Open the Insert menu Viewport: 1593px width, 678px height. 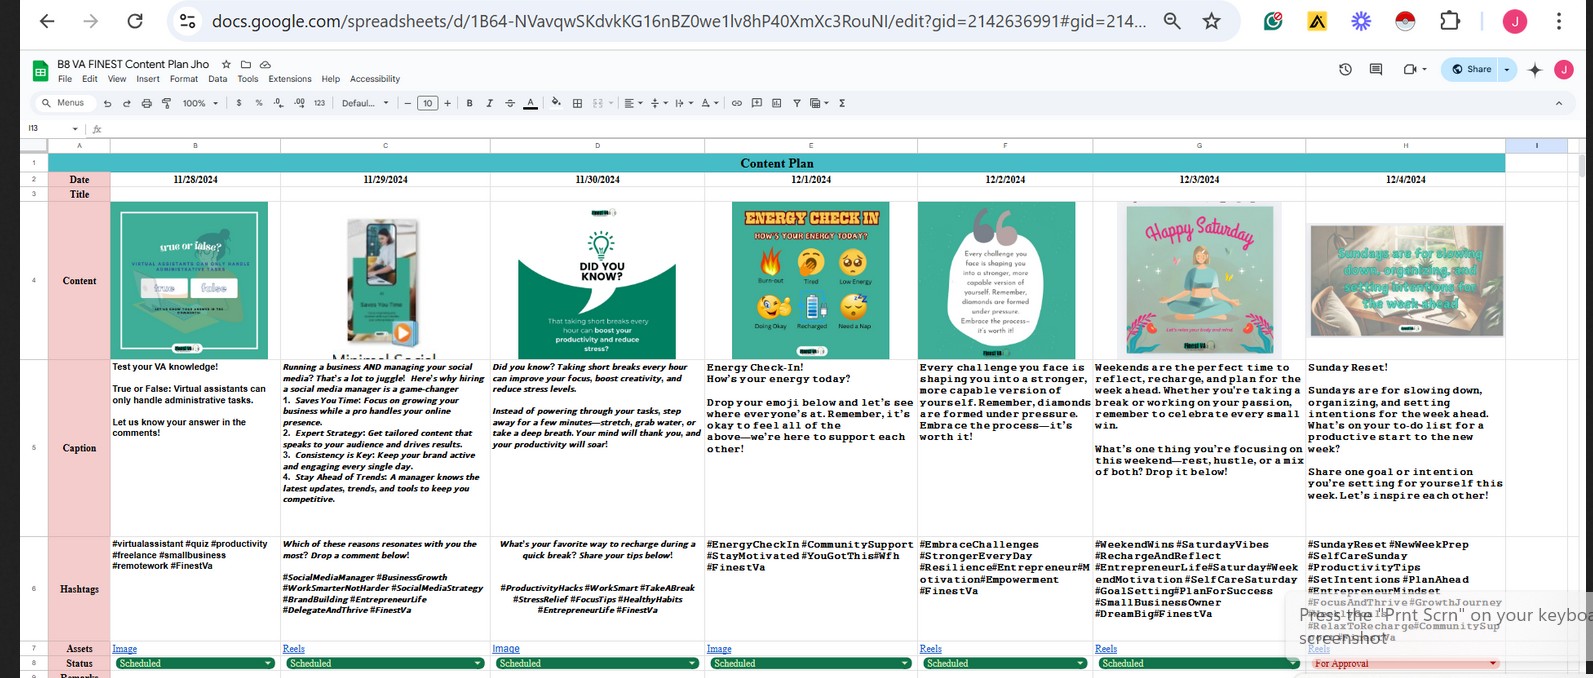click(x=148, y=79)
